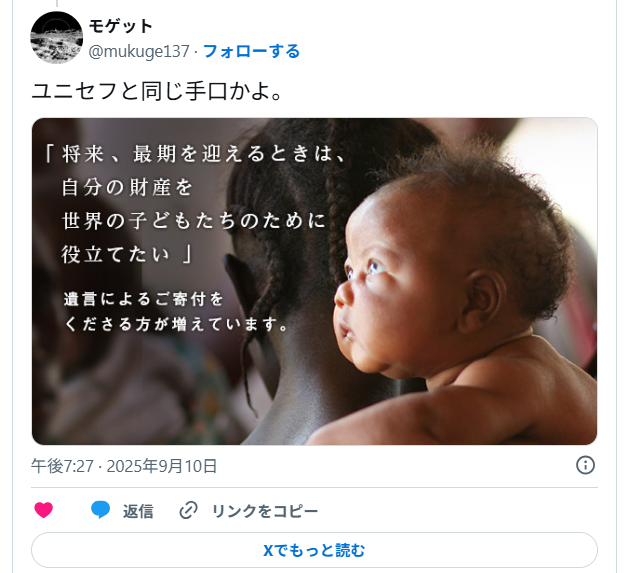The height and width of the screenshot is (573, 631).
Task: Open the 午後7:27 timestamp link
Action: [x=62, y=466]
